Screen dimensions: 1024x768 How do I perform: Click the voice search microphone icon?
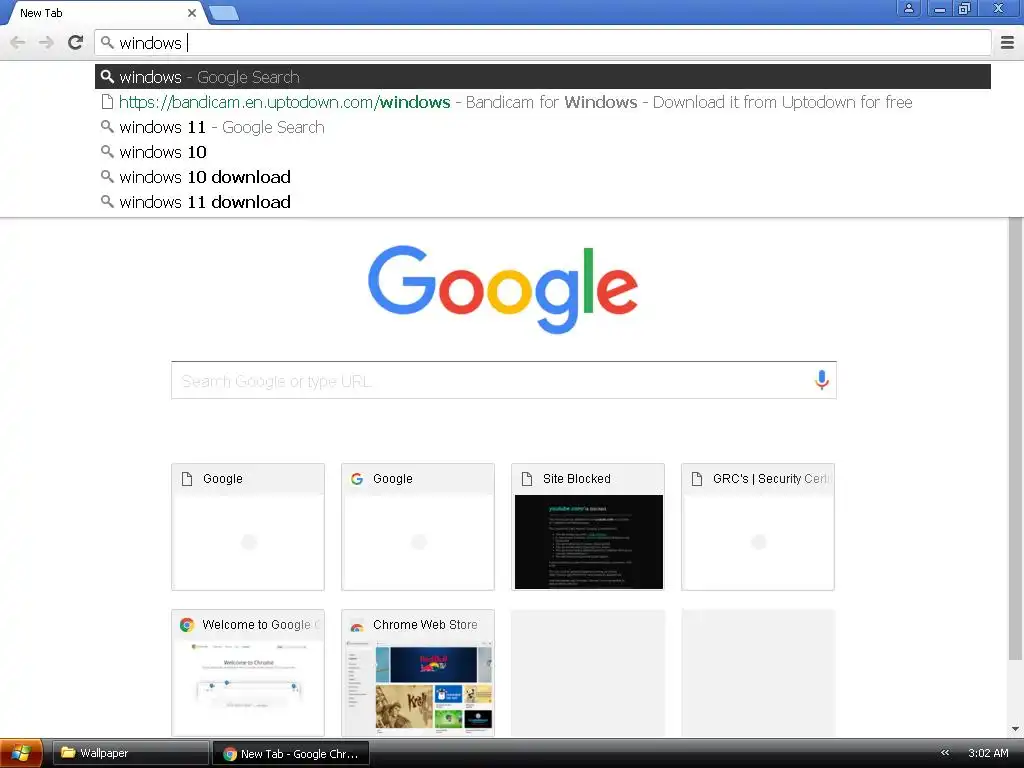pyautogui.click(x=822, y=380)
